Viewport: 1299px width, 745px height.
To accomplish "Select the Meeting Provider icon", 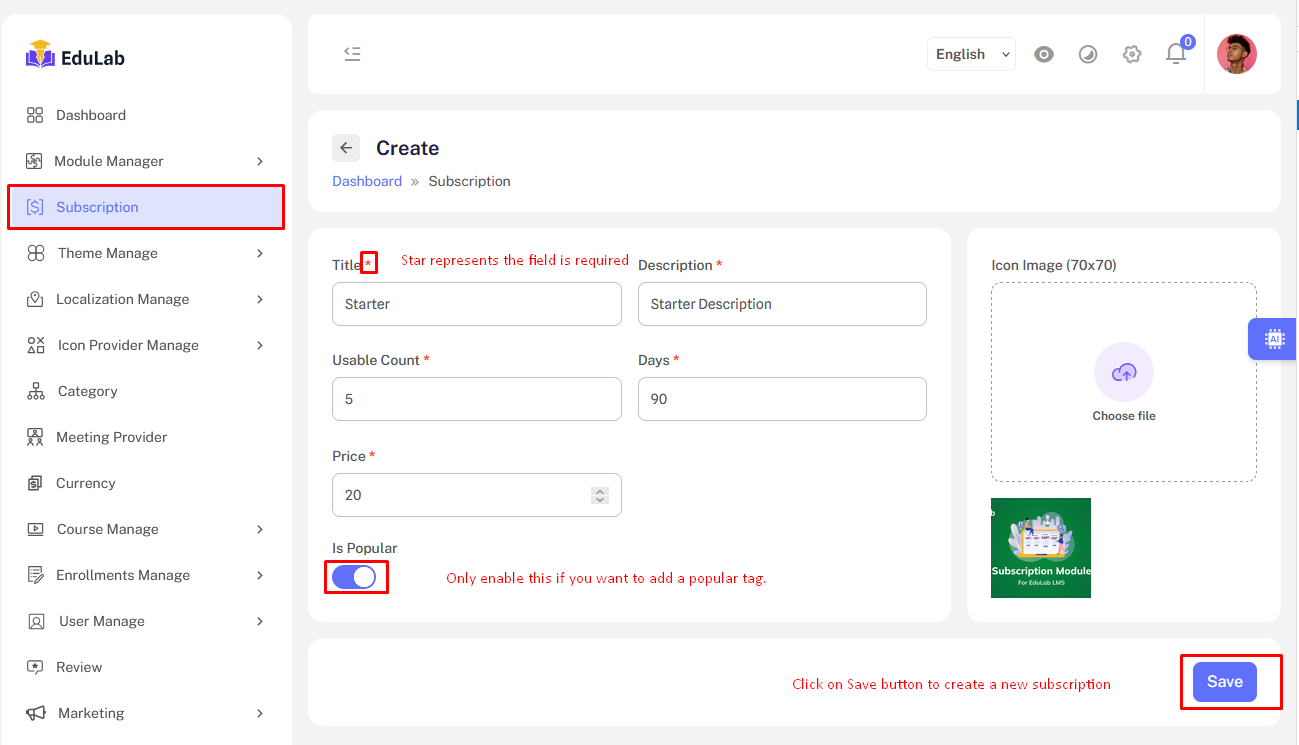I will [33, 437].
